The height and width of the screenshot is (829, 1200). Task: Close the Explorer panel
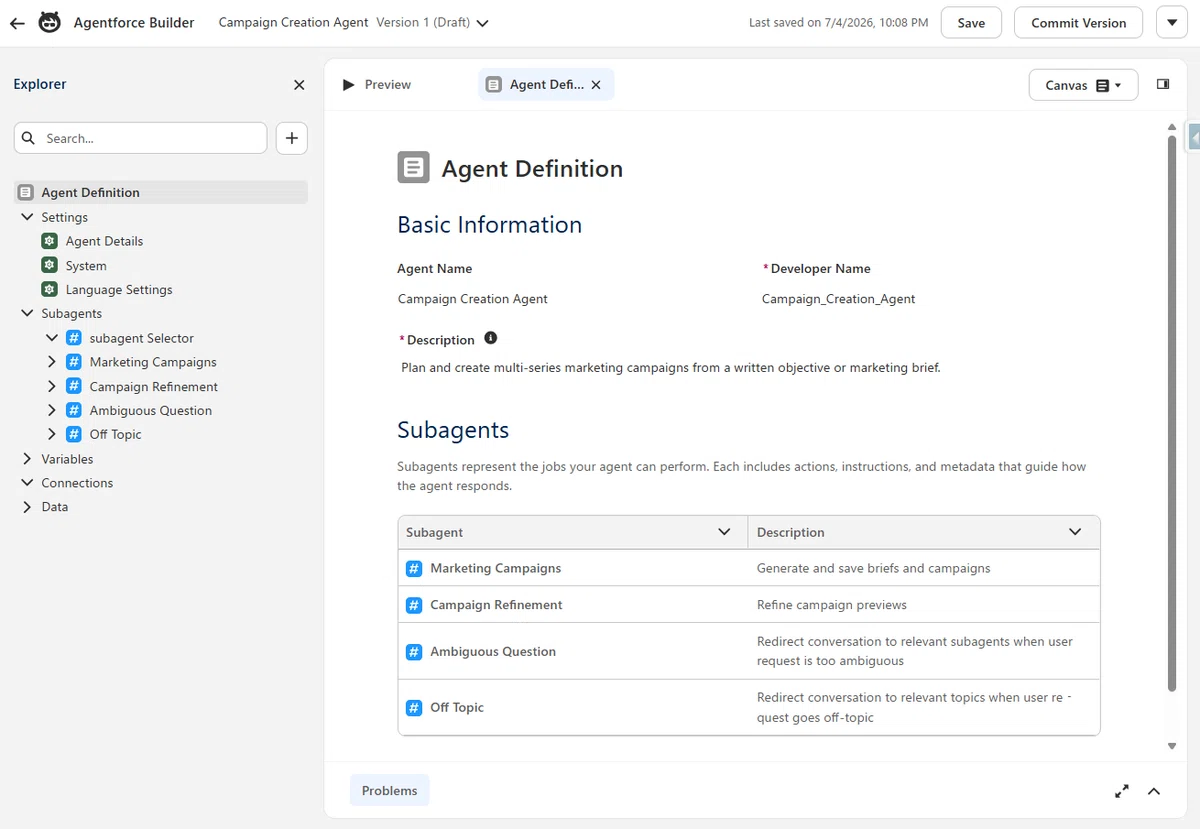coord(299,85)
